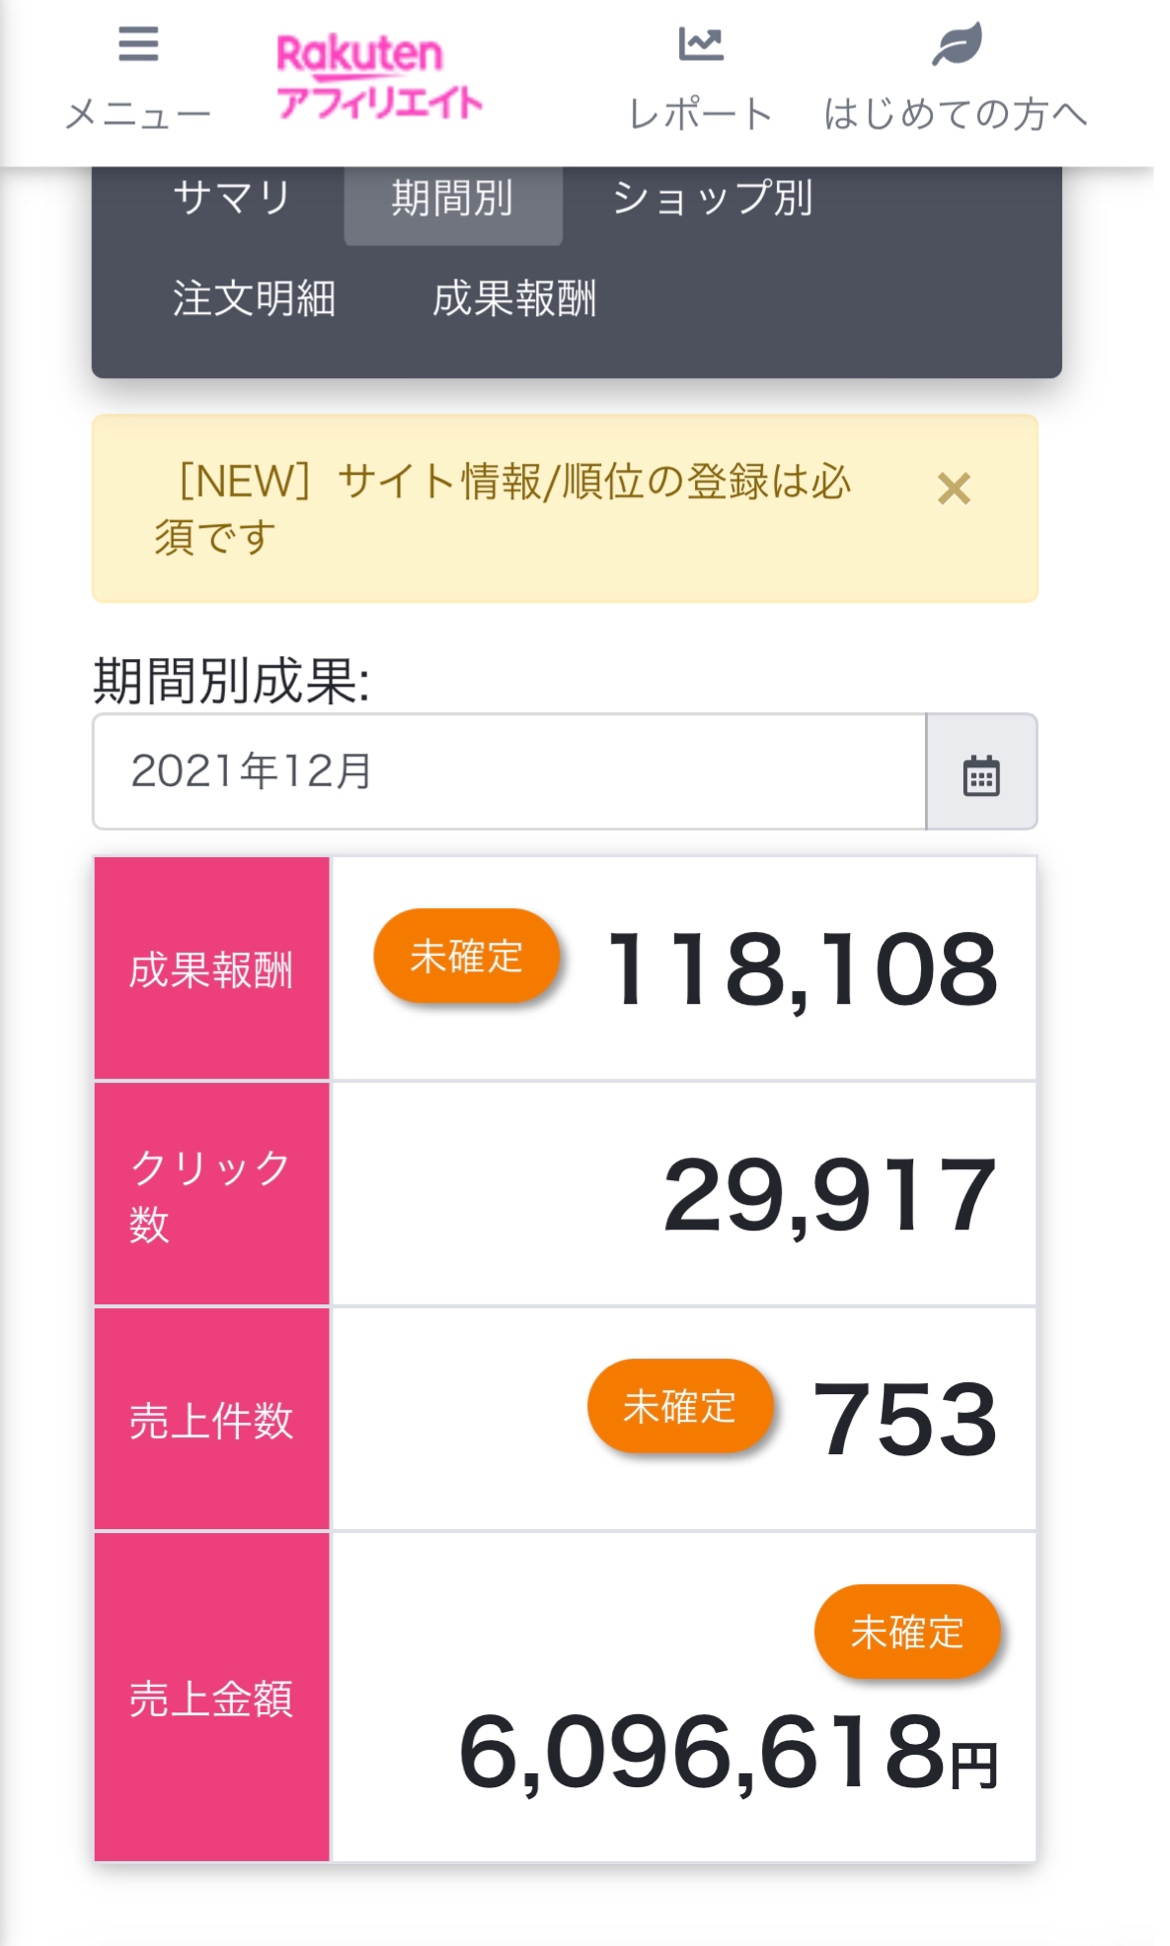The width and height of the screenshot is (1170, 1946).
Task: Click the 2021年12月 period input field
Action: (509, 772)
